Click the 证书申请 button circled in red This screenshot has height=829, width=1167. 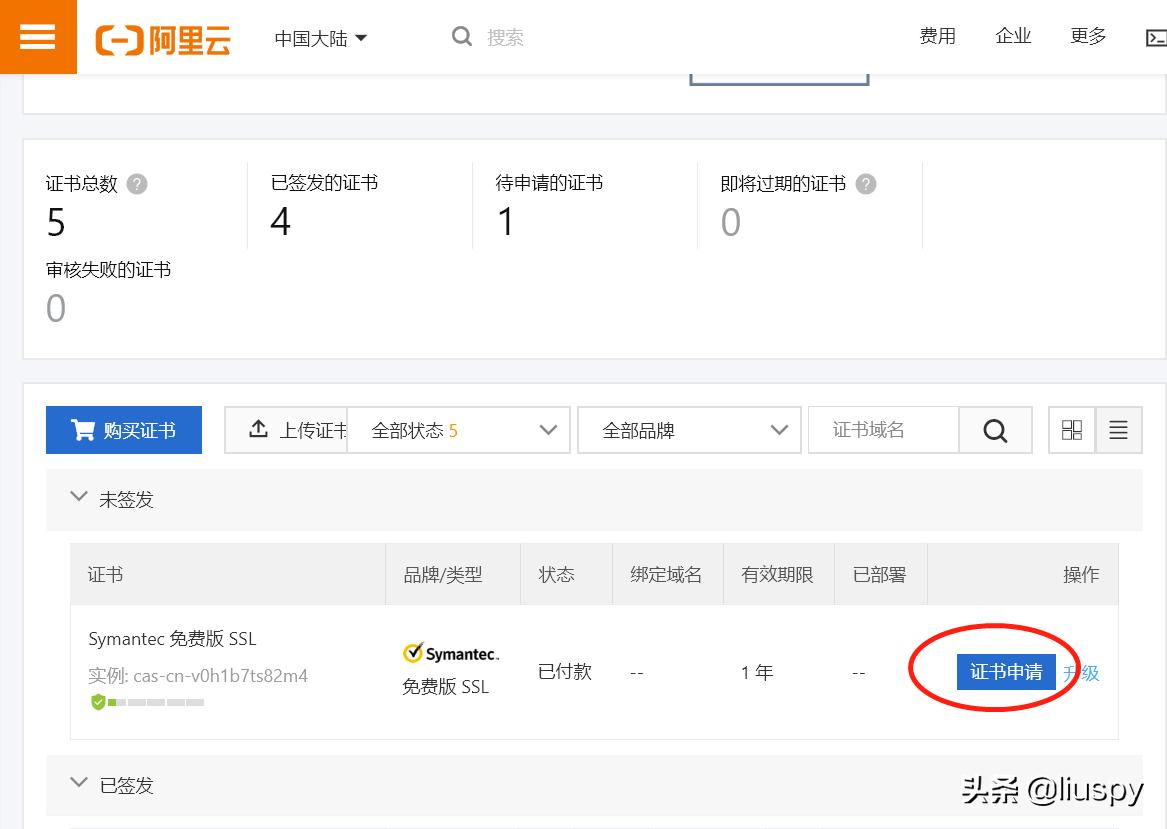[x=1007, y=671]
